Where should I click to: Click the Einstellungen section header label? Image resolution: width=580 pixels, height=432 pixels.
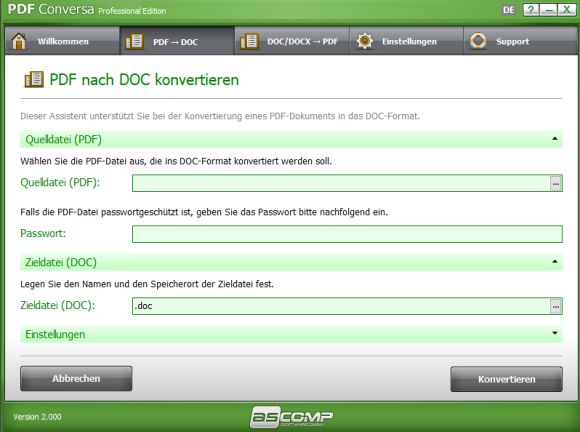click(x=55, y=334)
